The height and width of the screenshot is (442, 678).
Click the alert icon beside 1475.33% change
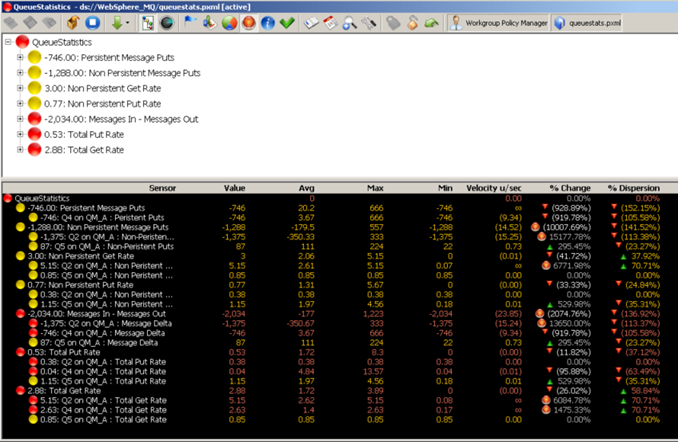coord(546,410)
